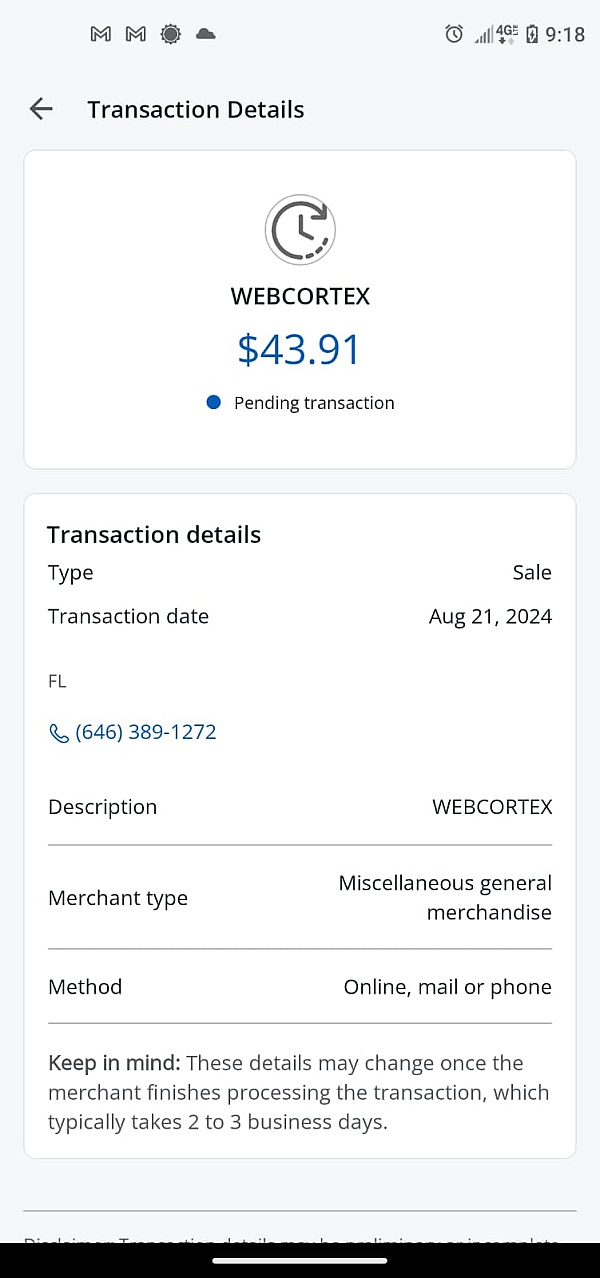Tap the Transaction Details page title
This screenshot has height=1278, width=600.
tap(196, 110)
